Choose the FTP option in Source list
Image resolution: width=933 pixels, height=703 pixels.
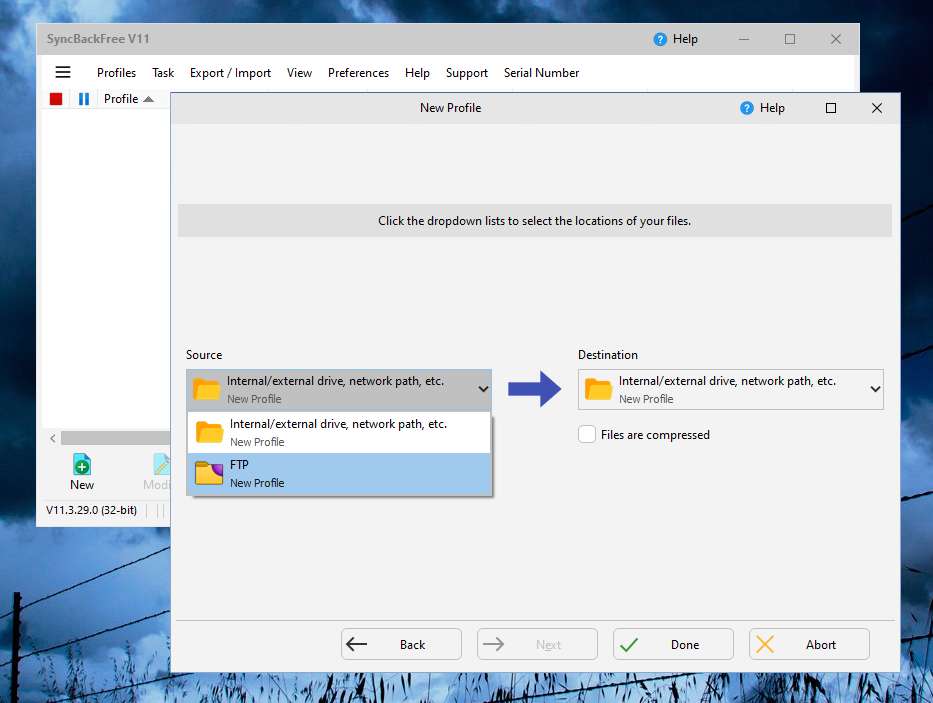tap(339, 474)
